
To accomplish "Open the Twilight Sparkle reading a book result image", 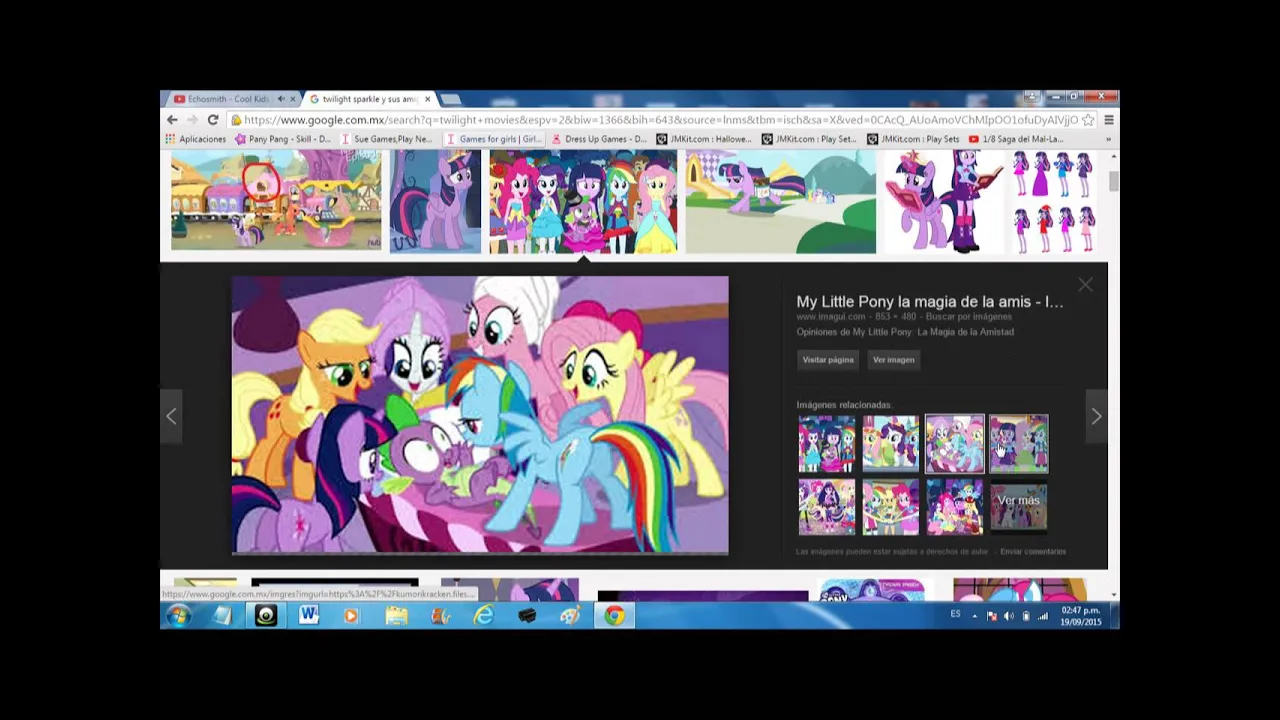I will point(944,201).
